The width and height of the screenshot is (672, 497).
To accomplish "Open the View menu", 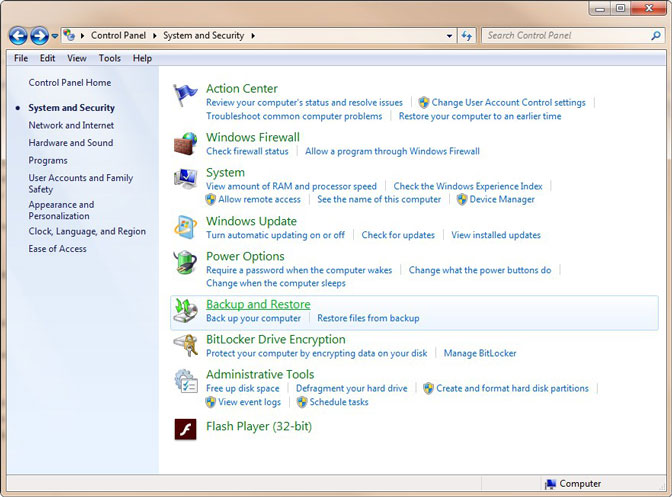I will click(77, 58).
